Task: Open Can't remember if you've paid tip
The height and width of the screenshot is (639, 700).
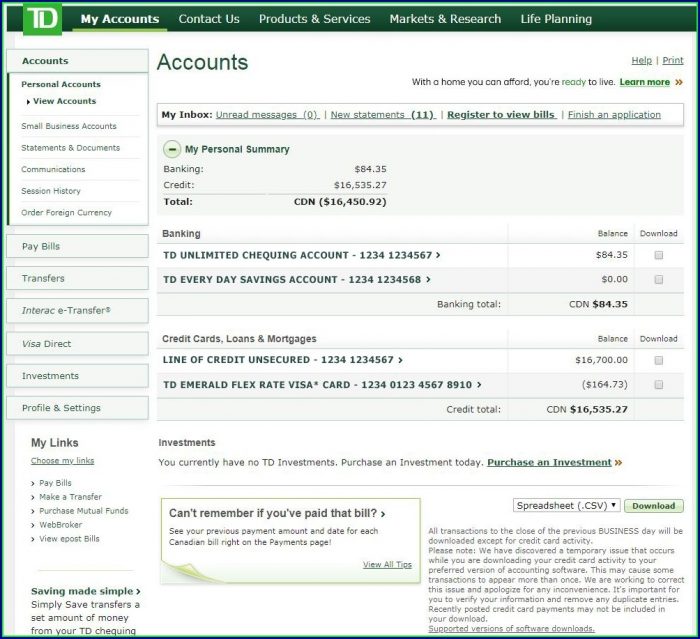Action: [277, 514]
